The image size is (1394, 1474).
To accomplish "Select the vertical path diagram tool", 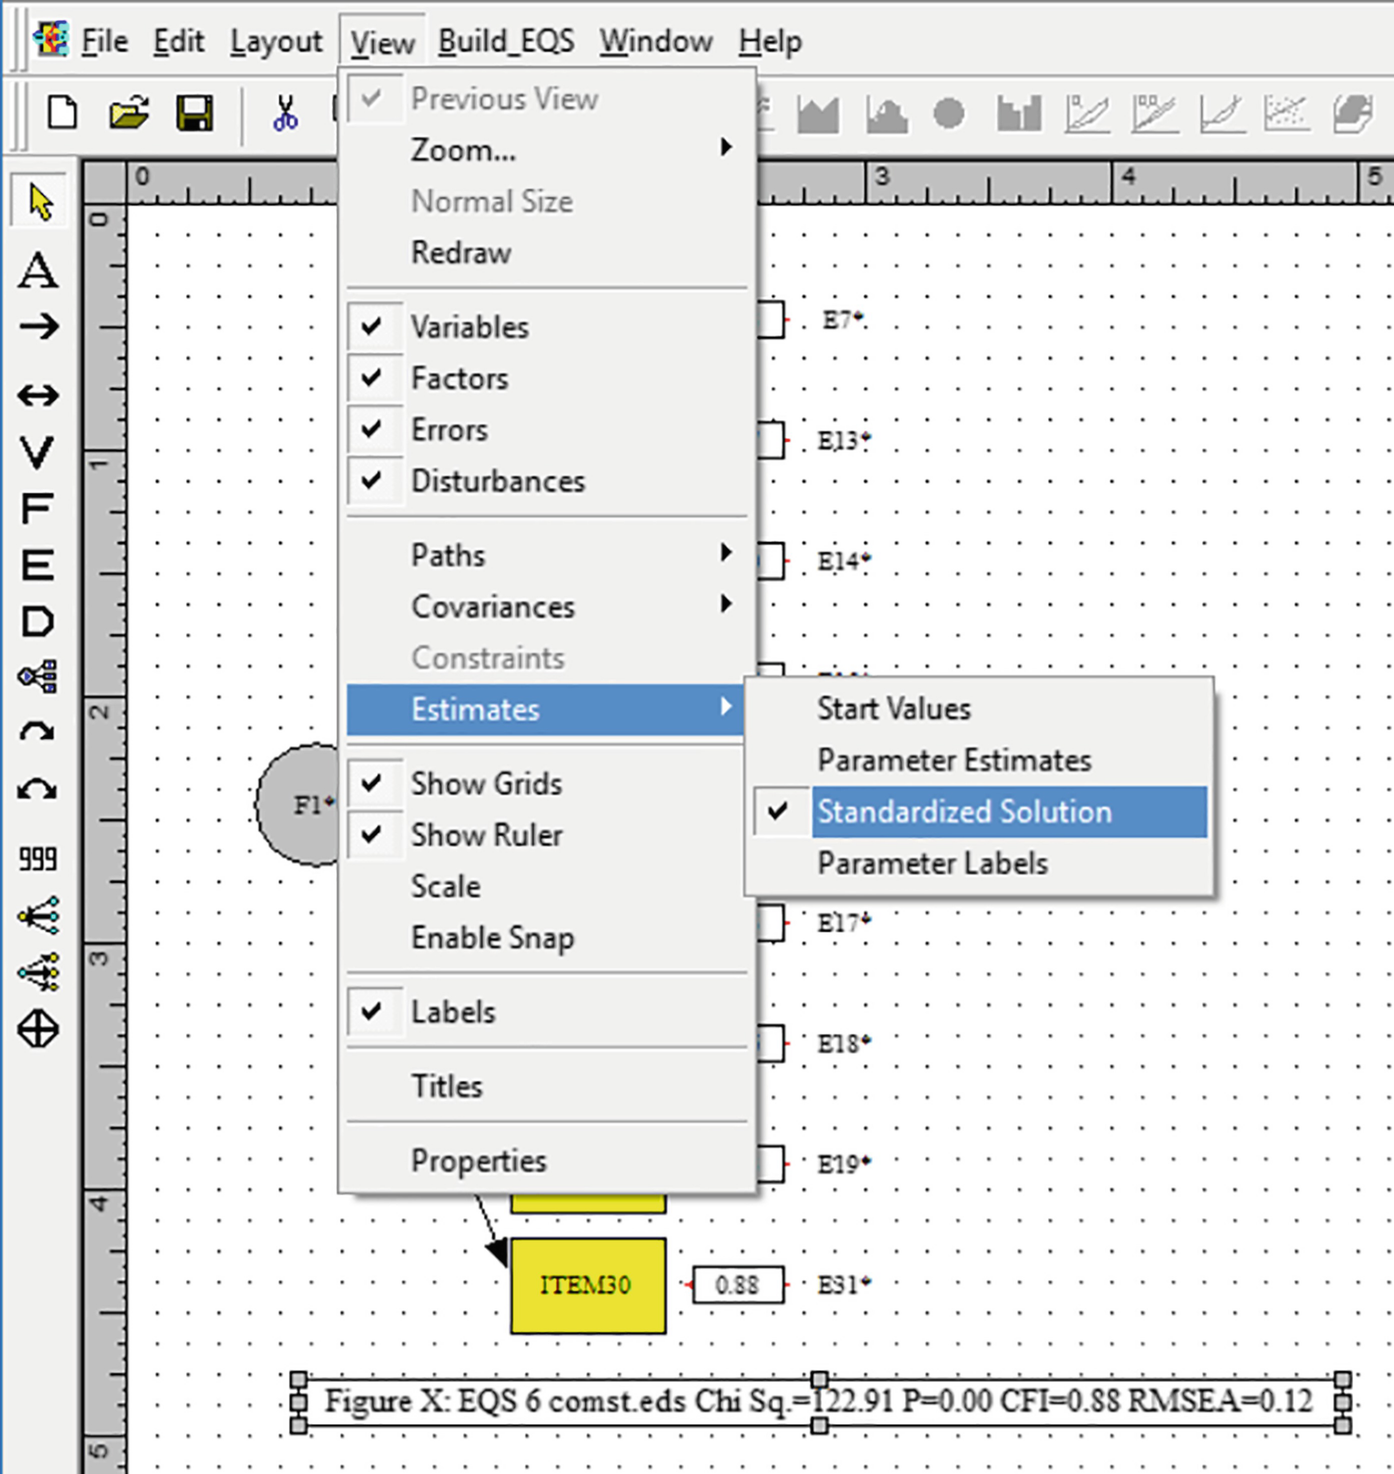I will point(38,972).
